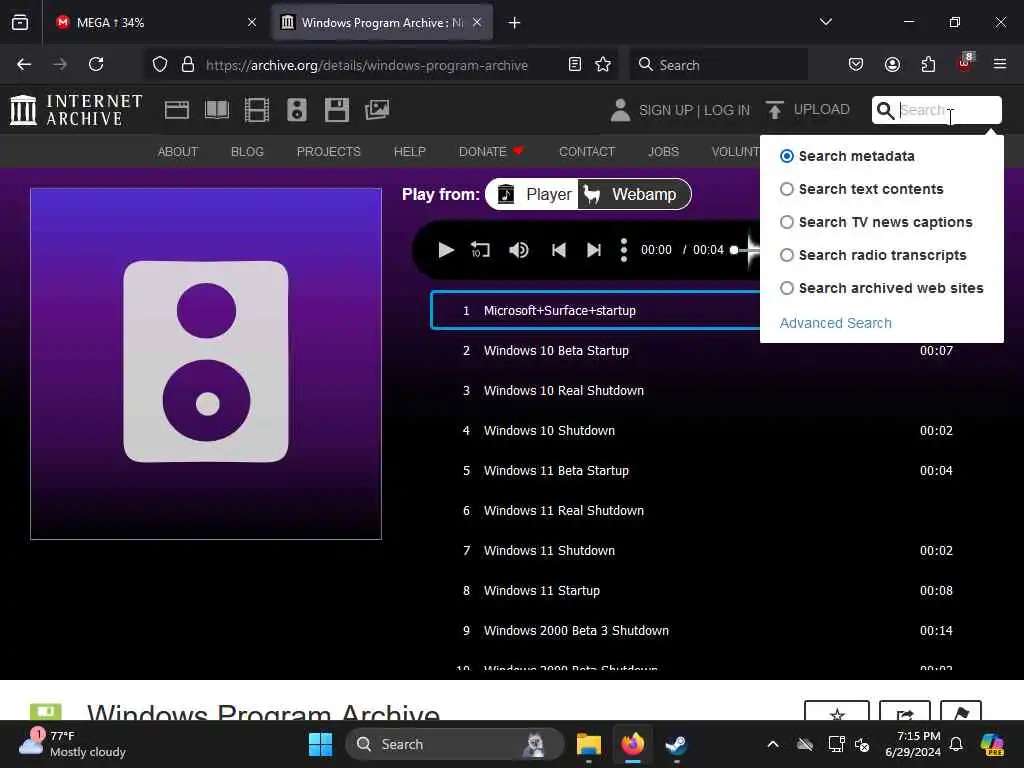The image size is (1024, 768).
Task: Select Search text contents option
Action: click(787, 189)
